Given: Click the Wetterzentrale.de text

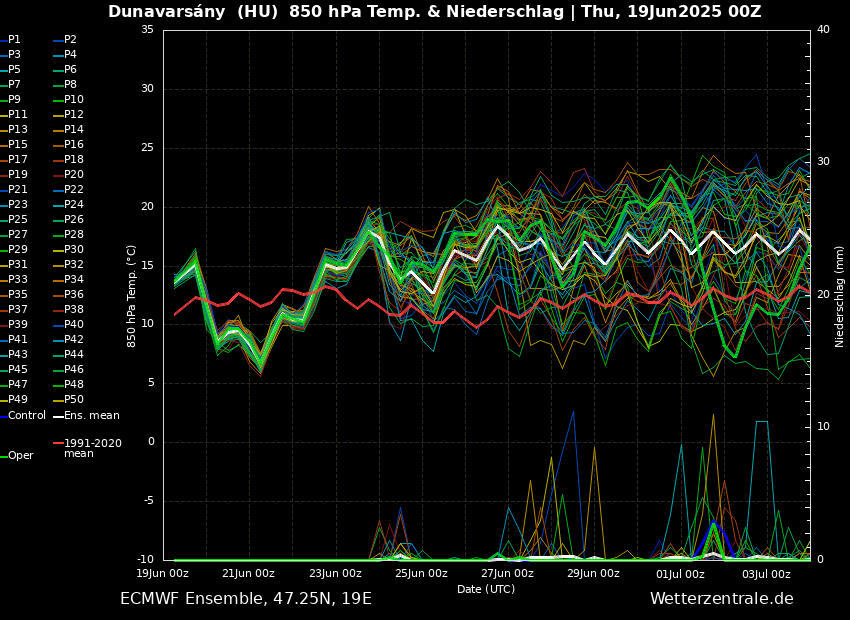Looking at the screenshot, I should tap(721, 599).
